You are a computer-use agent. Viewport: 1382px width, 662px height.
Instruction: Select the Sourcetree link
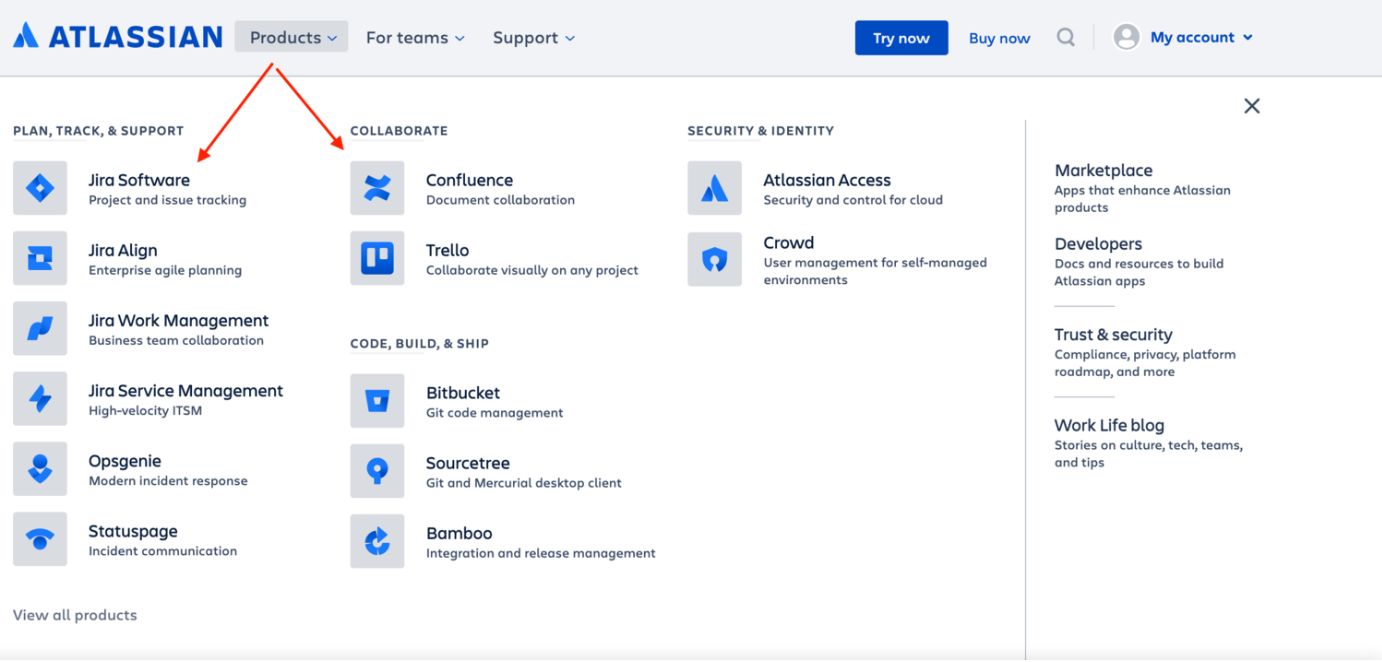468,463
